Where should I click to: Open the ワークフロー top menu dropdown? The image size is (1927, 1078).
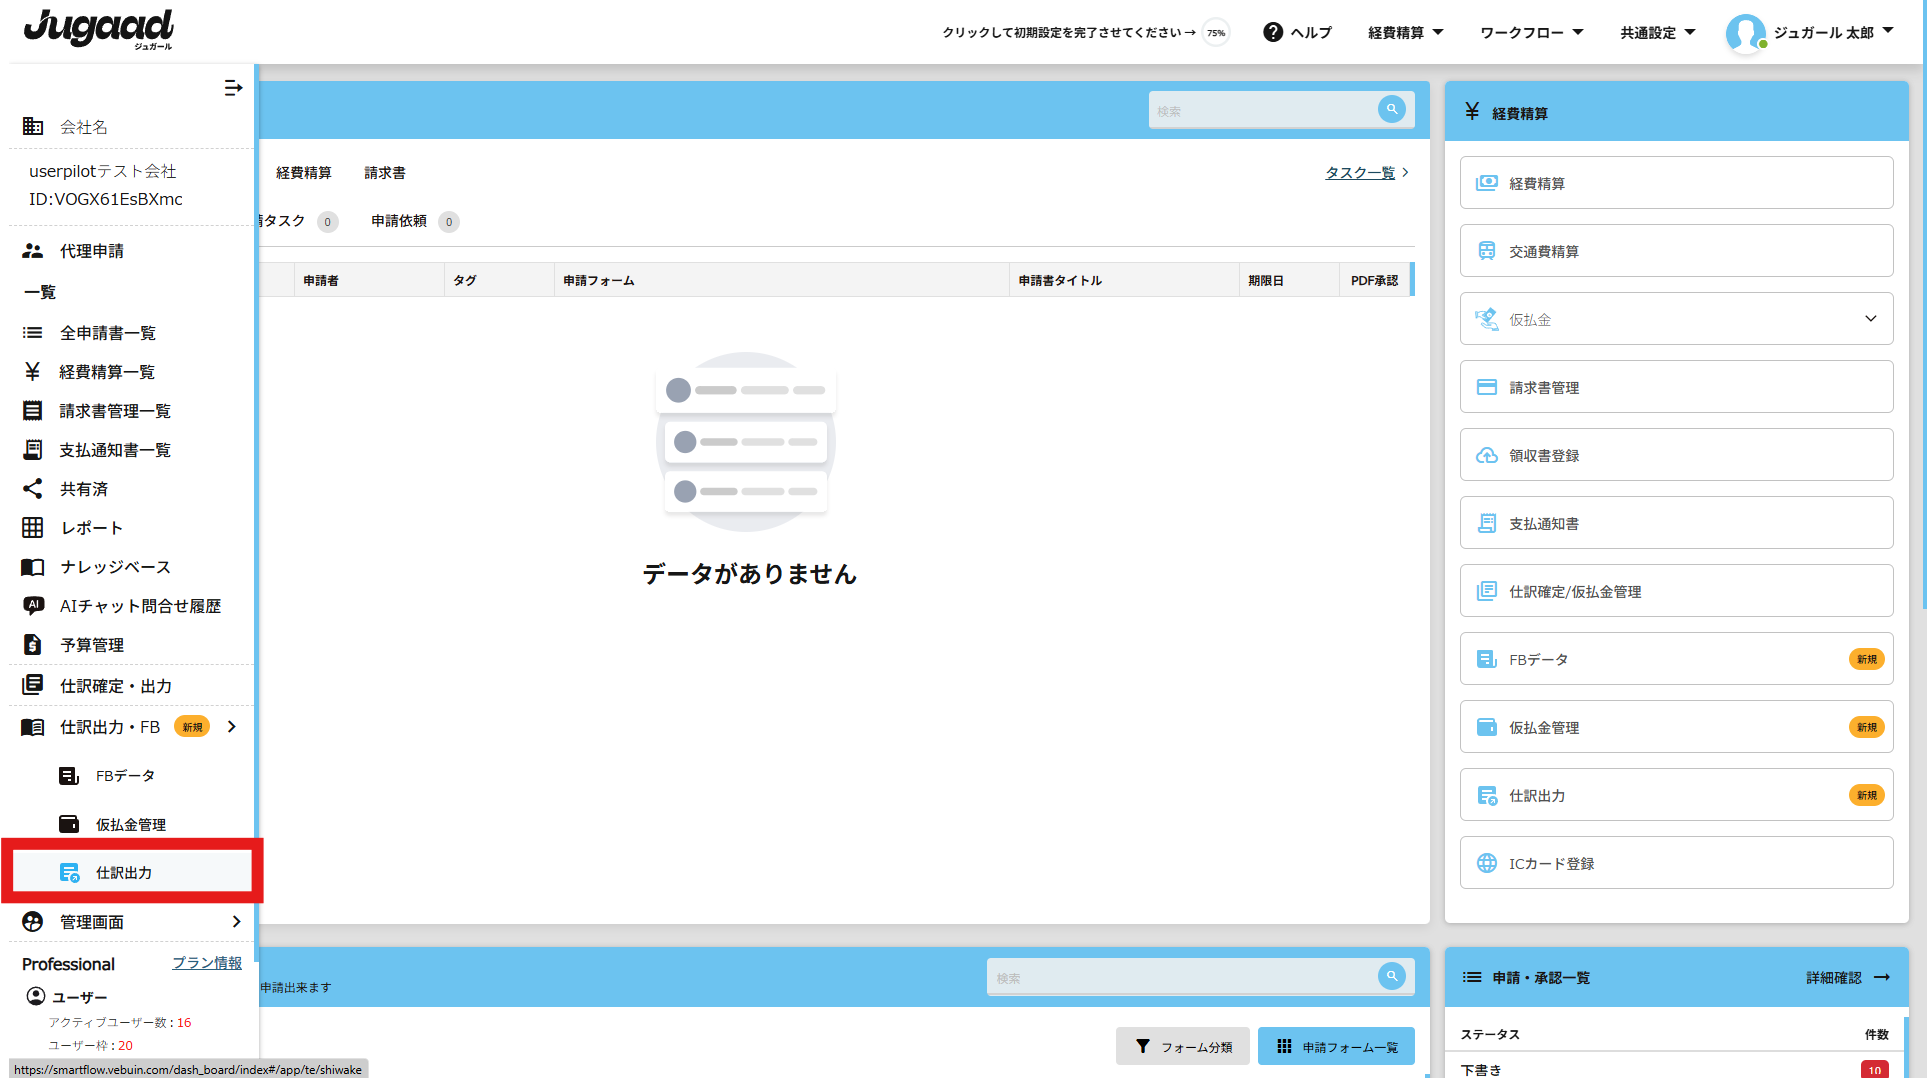point(1531,32)
